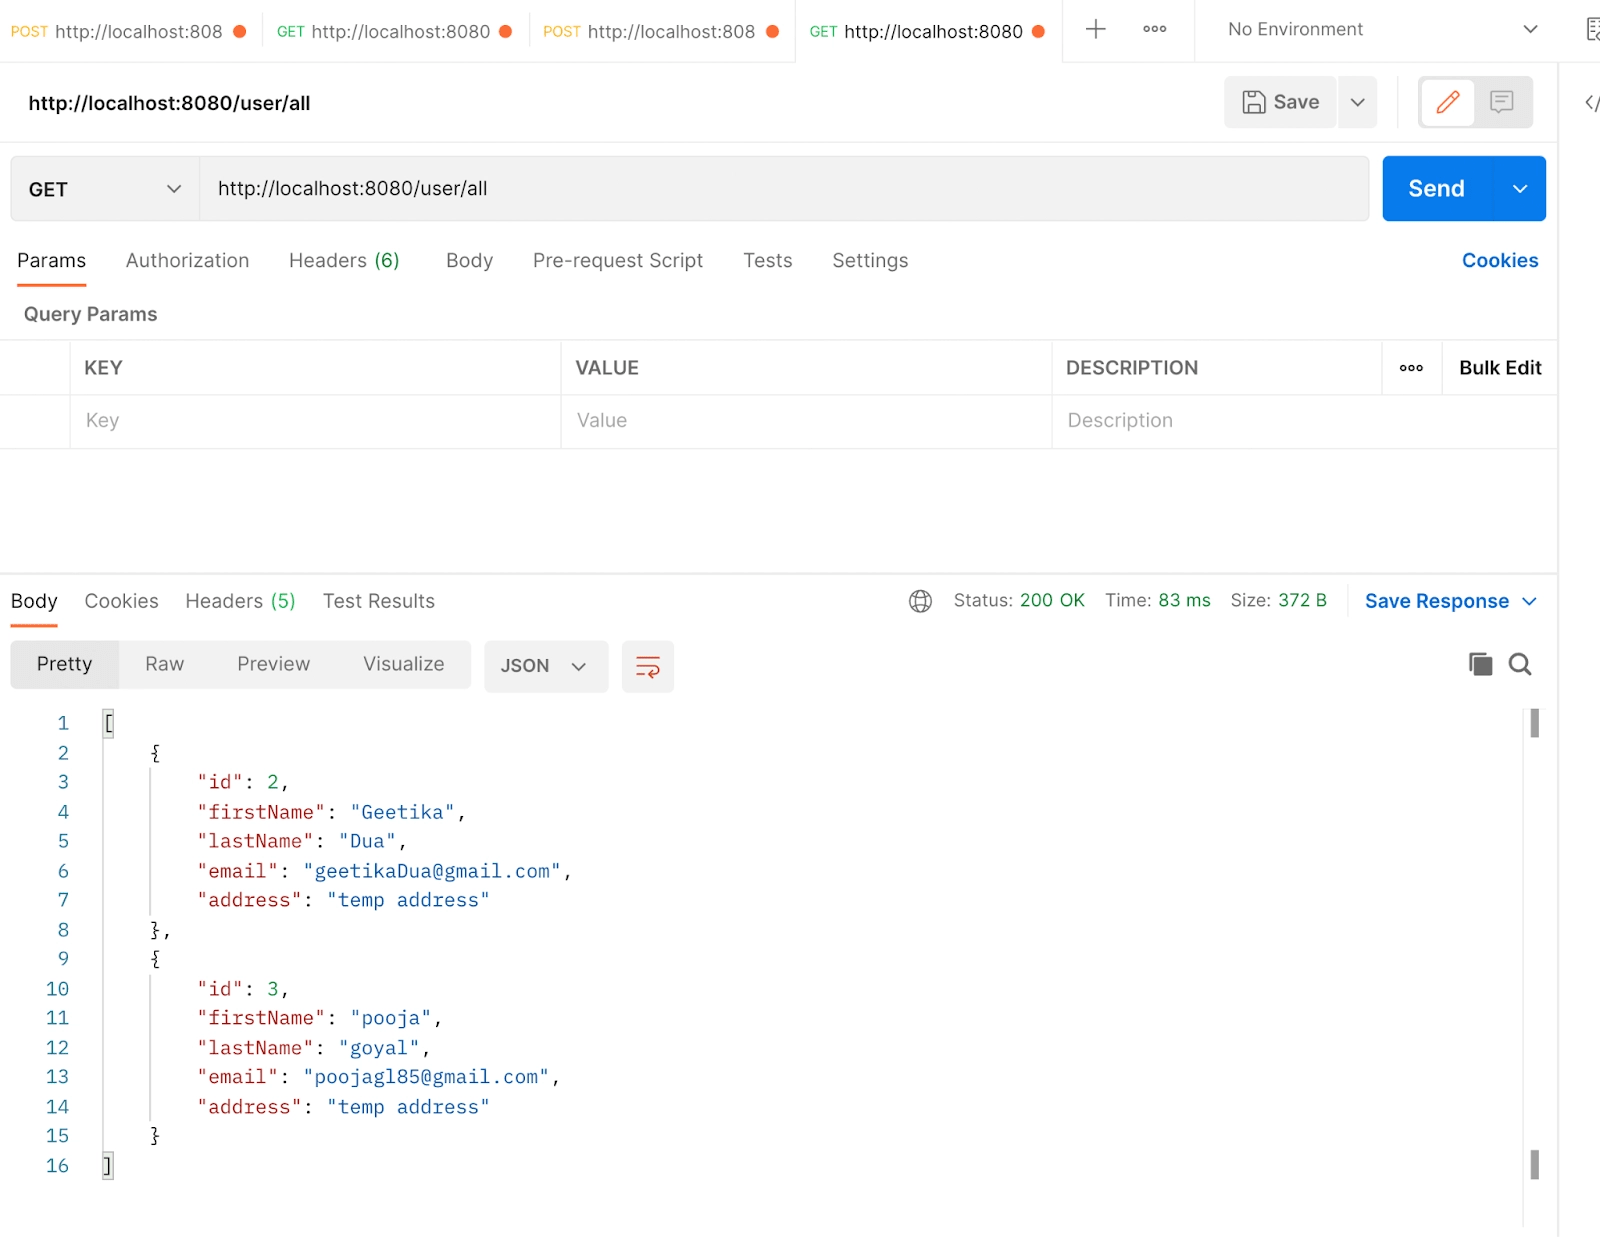Switch response view to Visualize
Screen dimensions: 1600x1238
coord(403,663)
